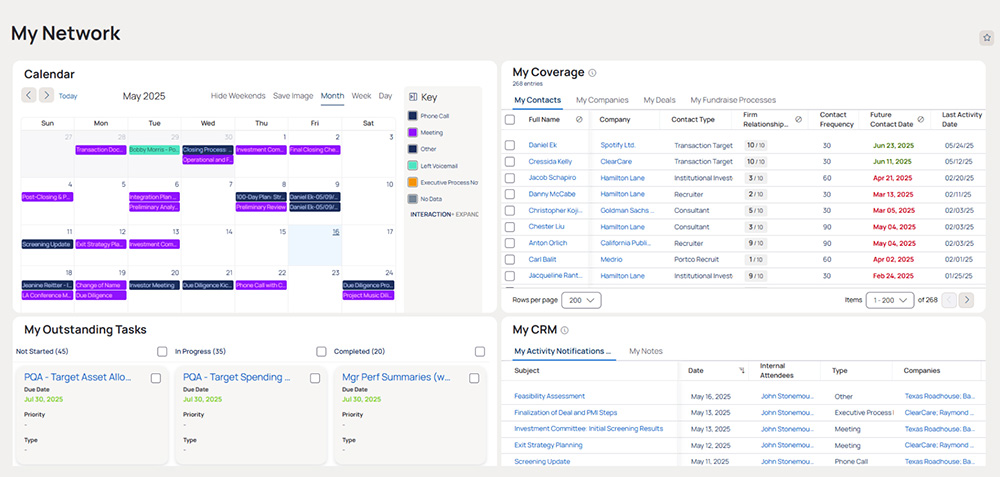
Task: Click the favorite star icon at top right
Action: [x=985, y=38]
